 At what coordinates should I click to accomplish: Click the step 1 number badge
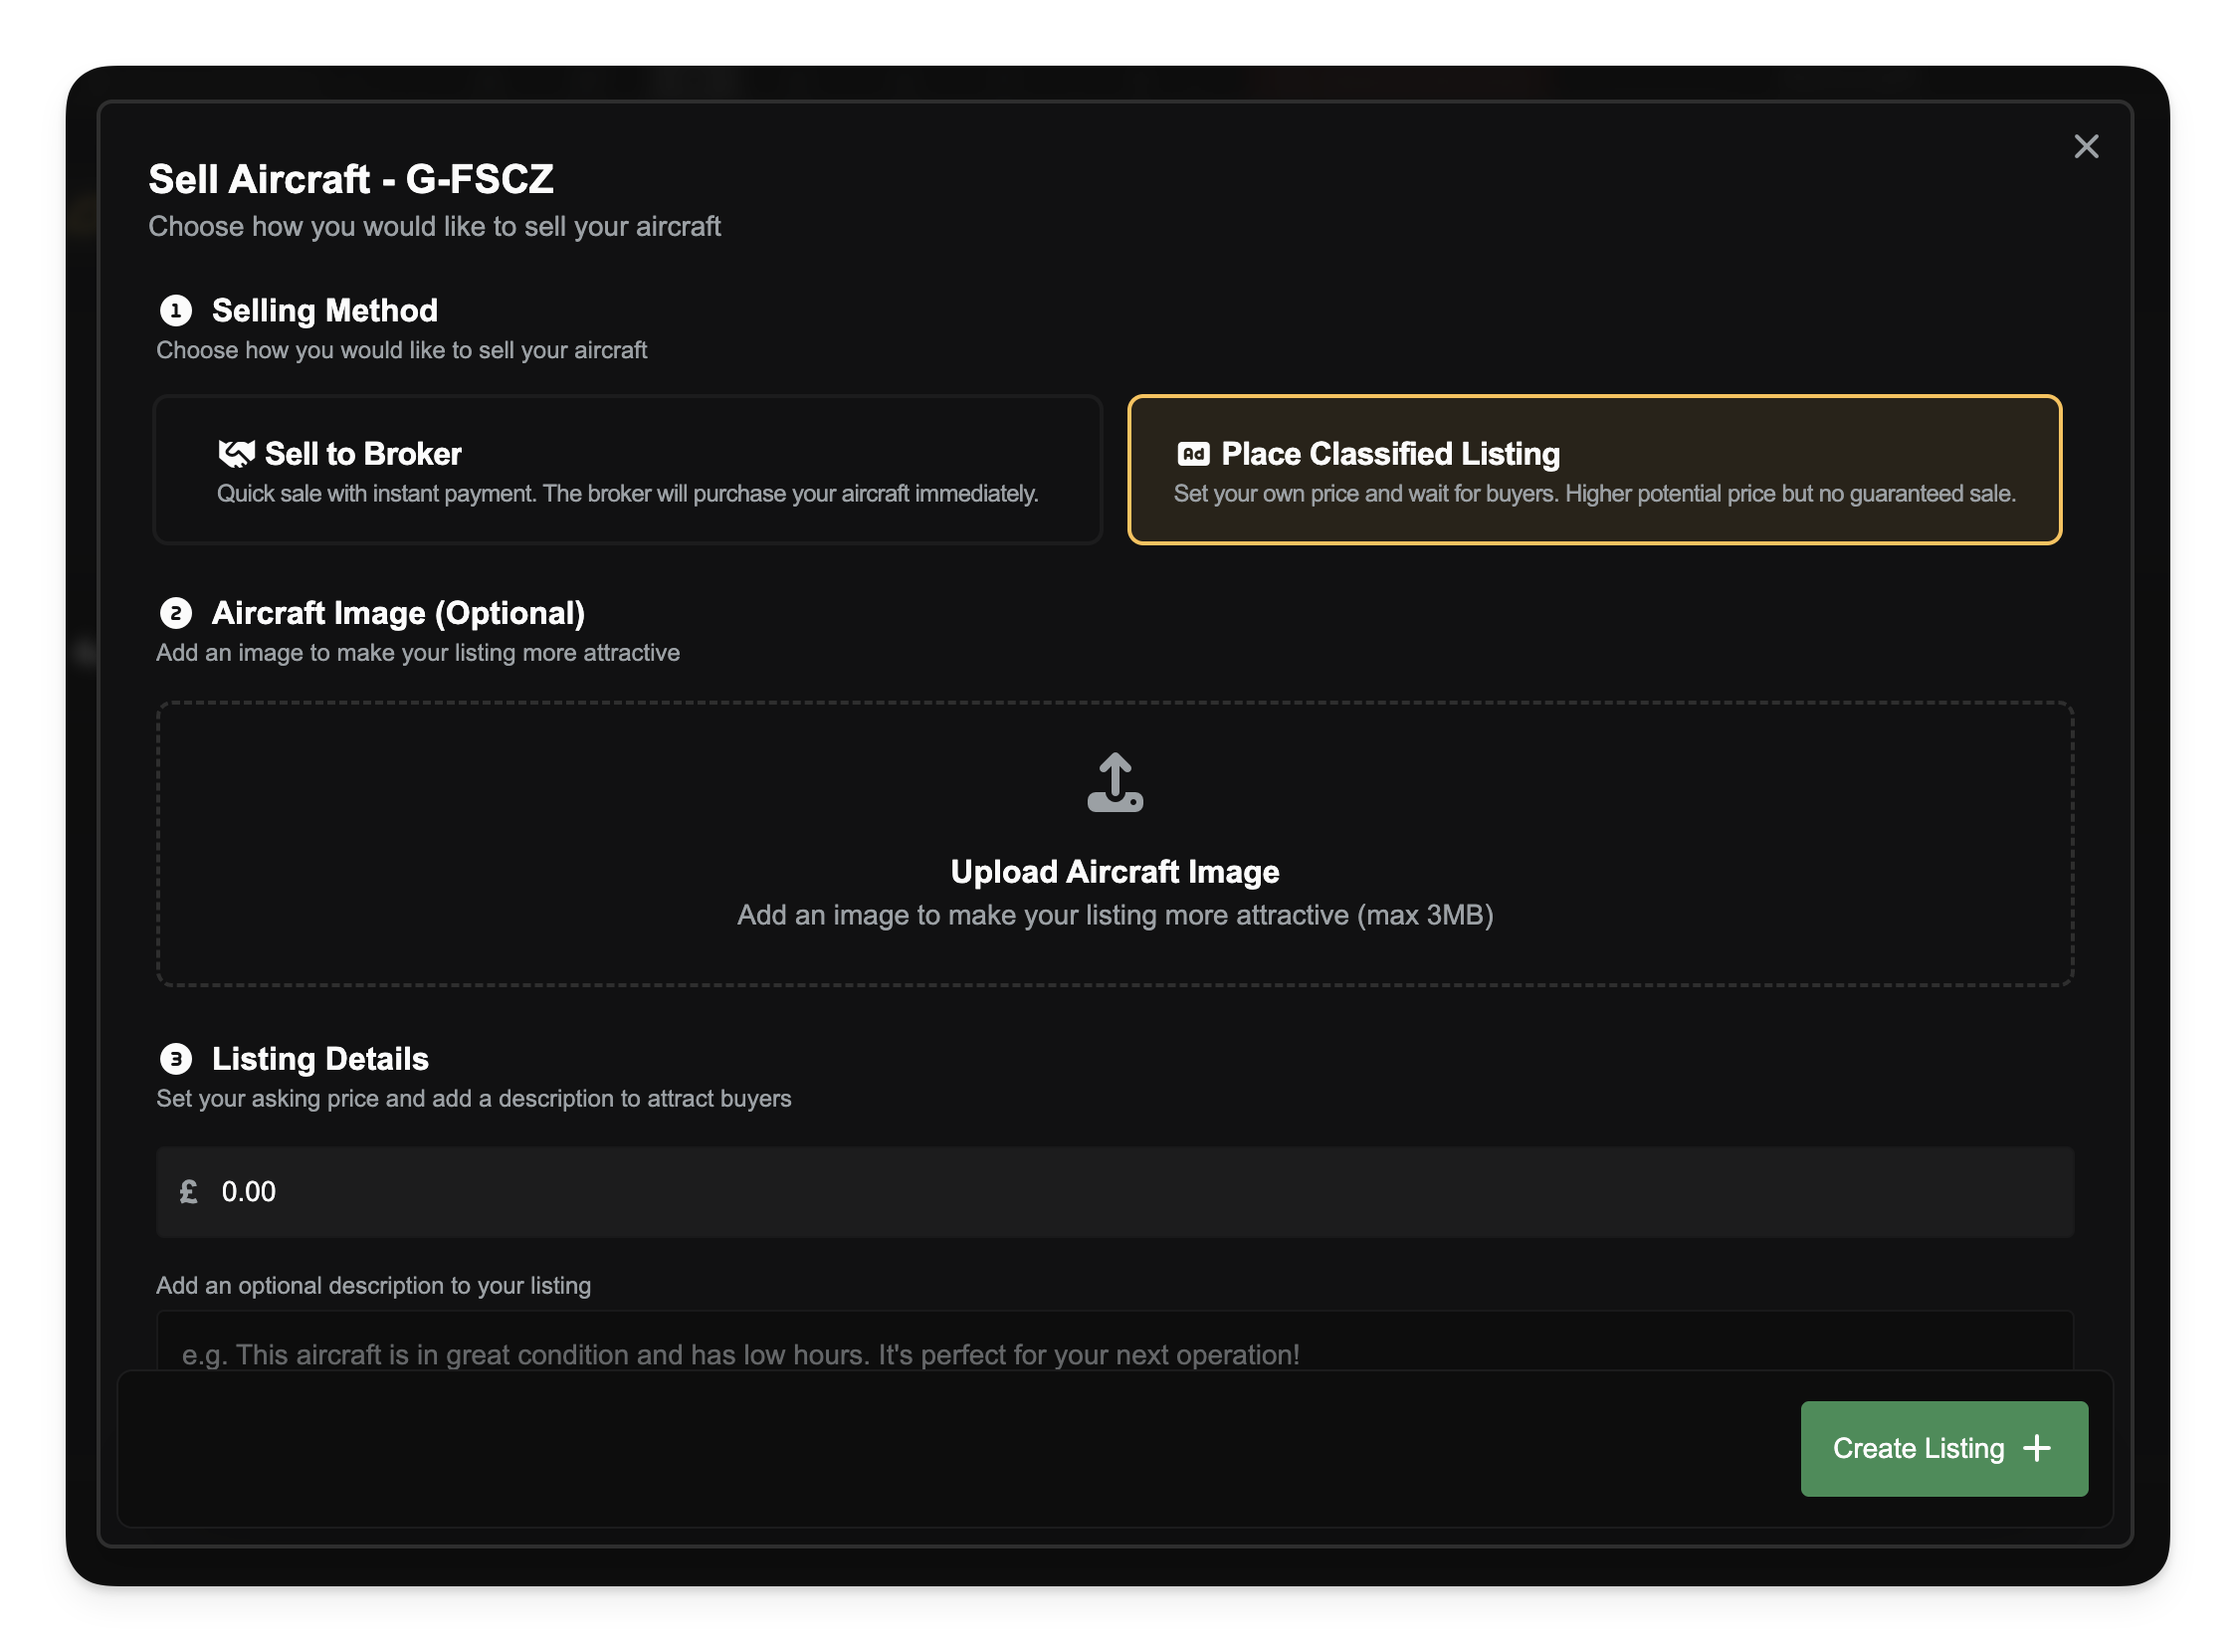[176, 311]
